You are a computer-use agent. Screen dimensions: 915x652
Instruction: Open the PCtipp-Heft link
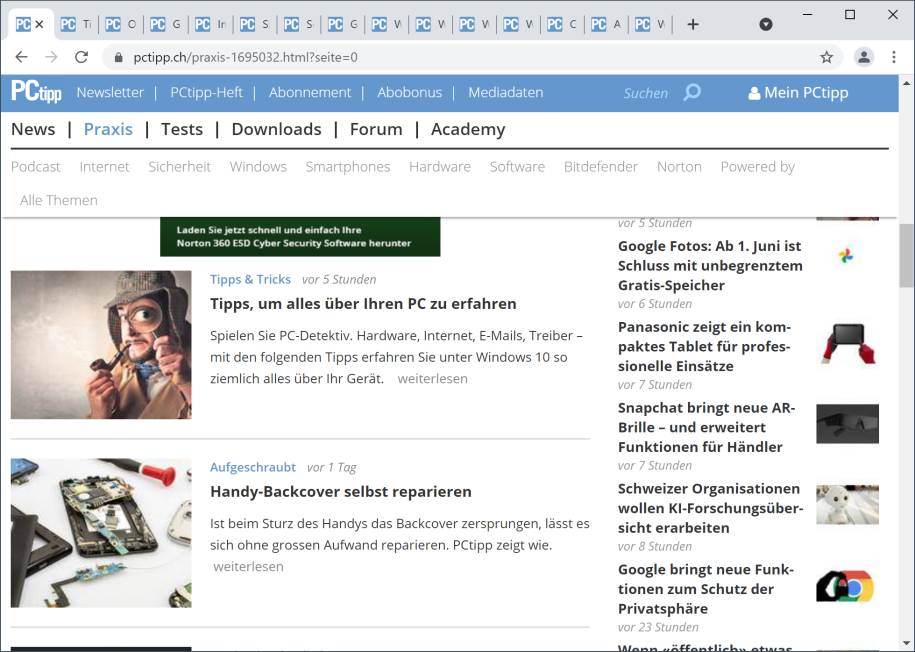coord(207,92)
